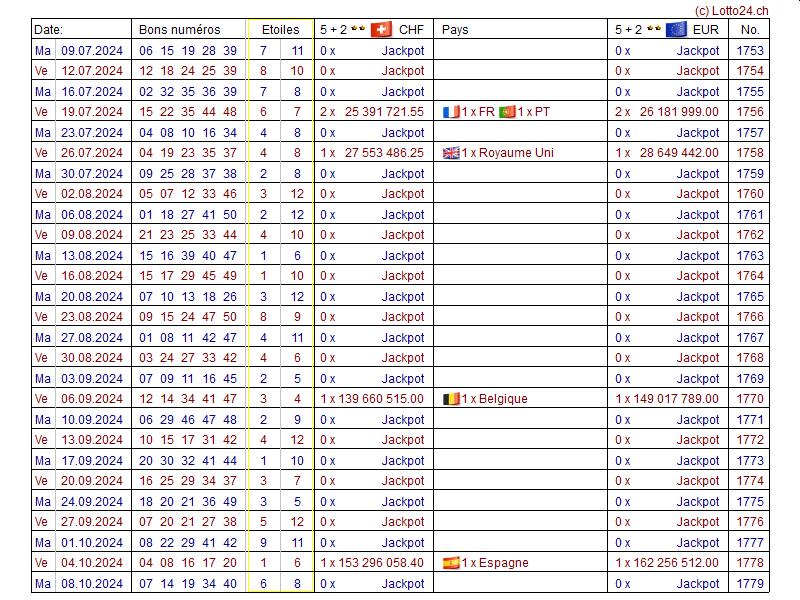Click the two stars icon in CHF header
Image resolution: width=800 pixels, height=600 pixels.
(358, 29)
